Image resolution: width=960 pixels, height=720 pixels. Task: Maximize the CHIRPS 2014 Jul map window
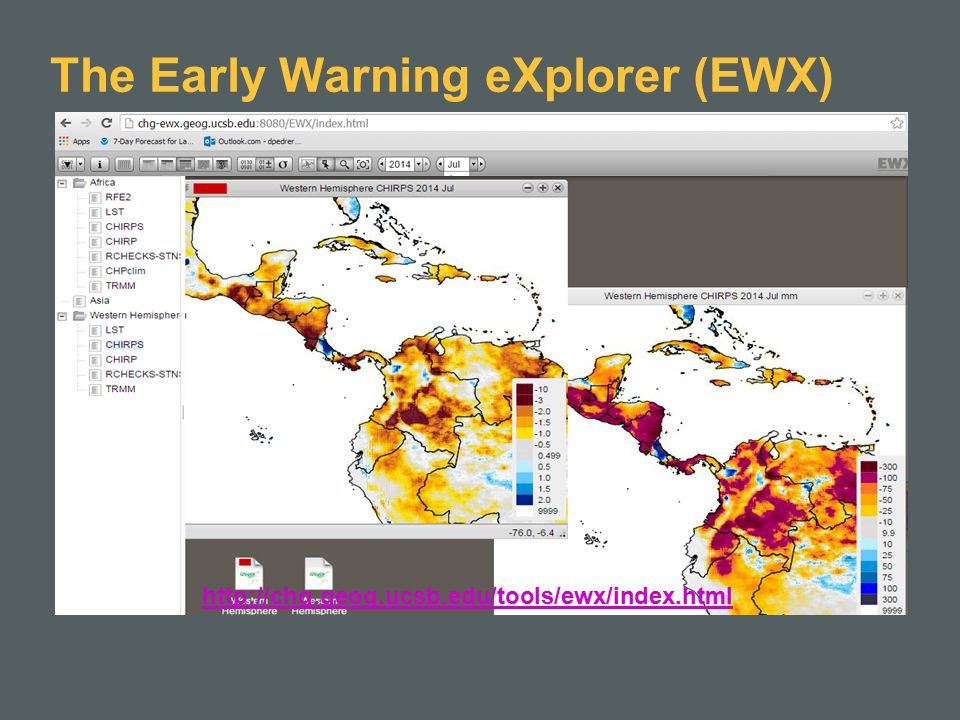click(x=542, y=188)
